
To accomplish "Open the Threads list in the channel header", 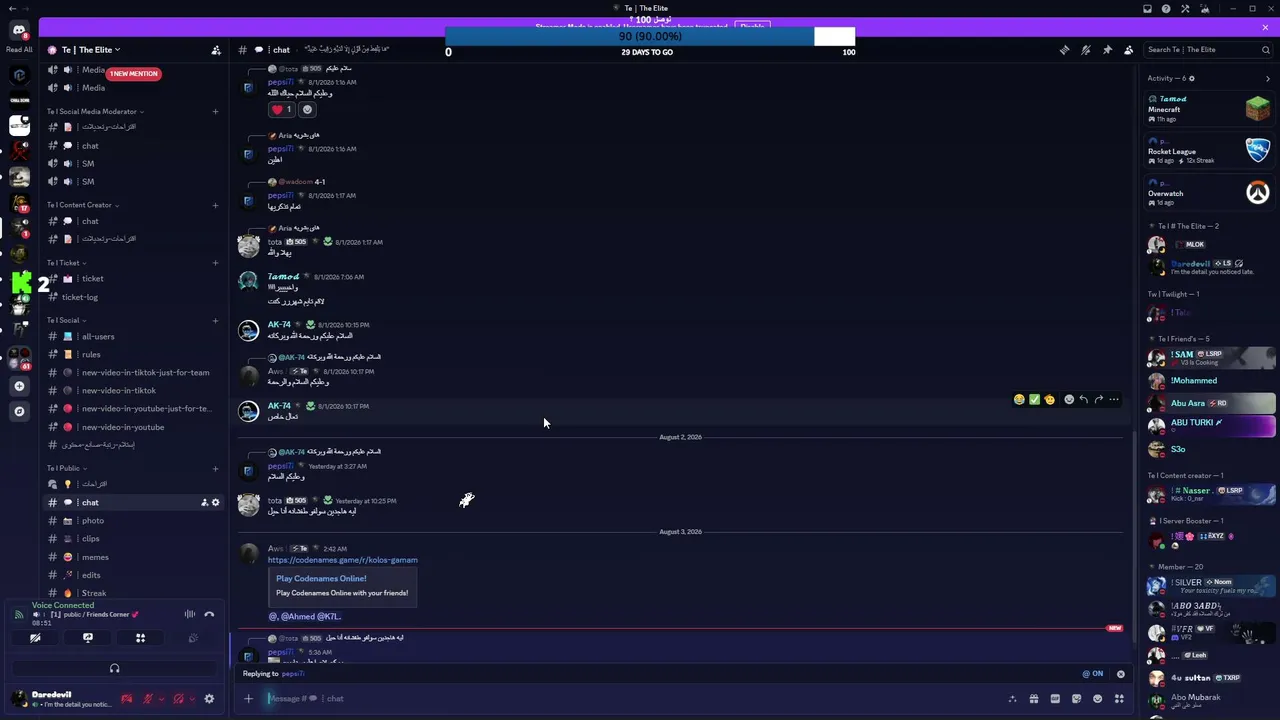I will (1064, 50).
